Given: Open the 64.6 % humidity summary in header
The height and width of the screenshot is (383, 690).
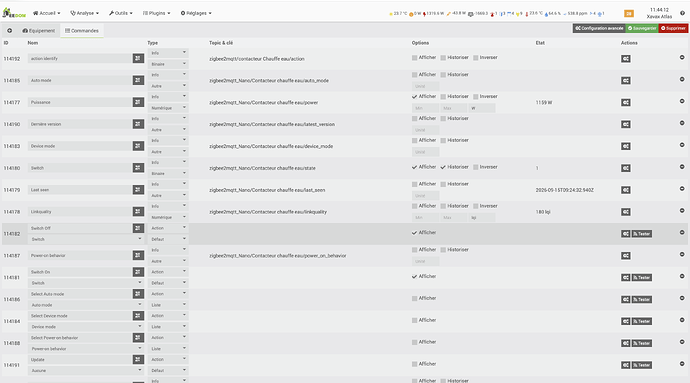Looking at the screenshot, I should (x=553, y=14).
